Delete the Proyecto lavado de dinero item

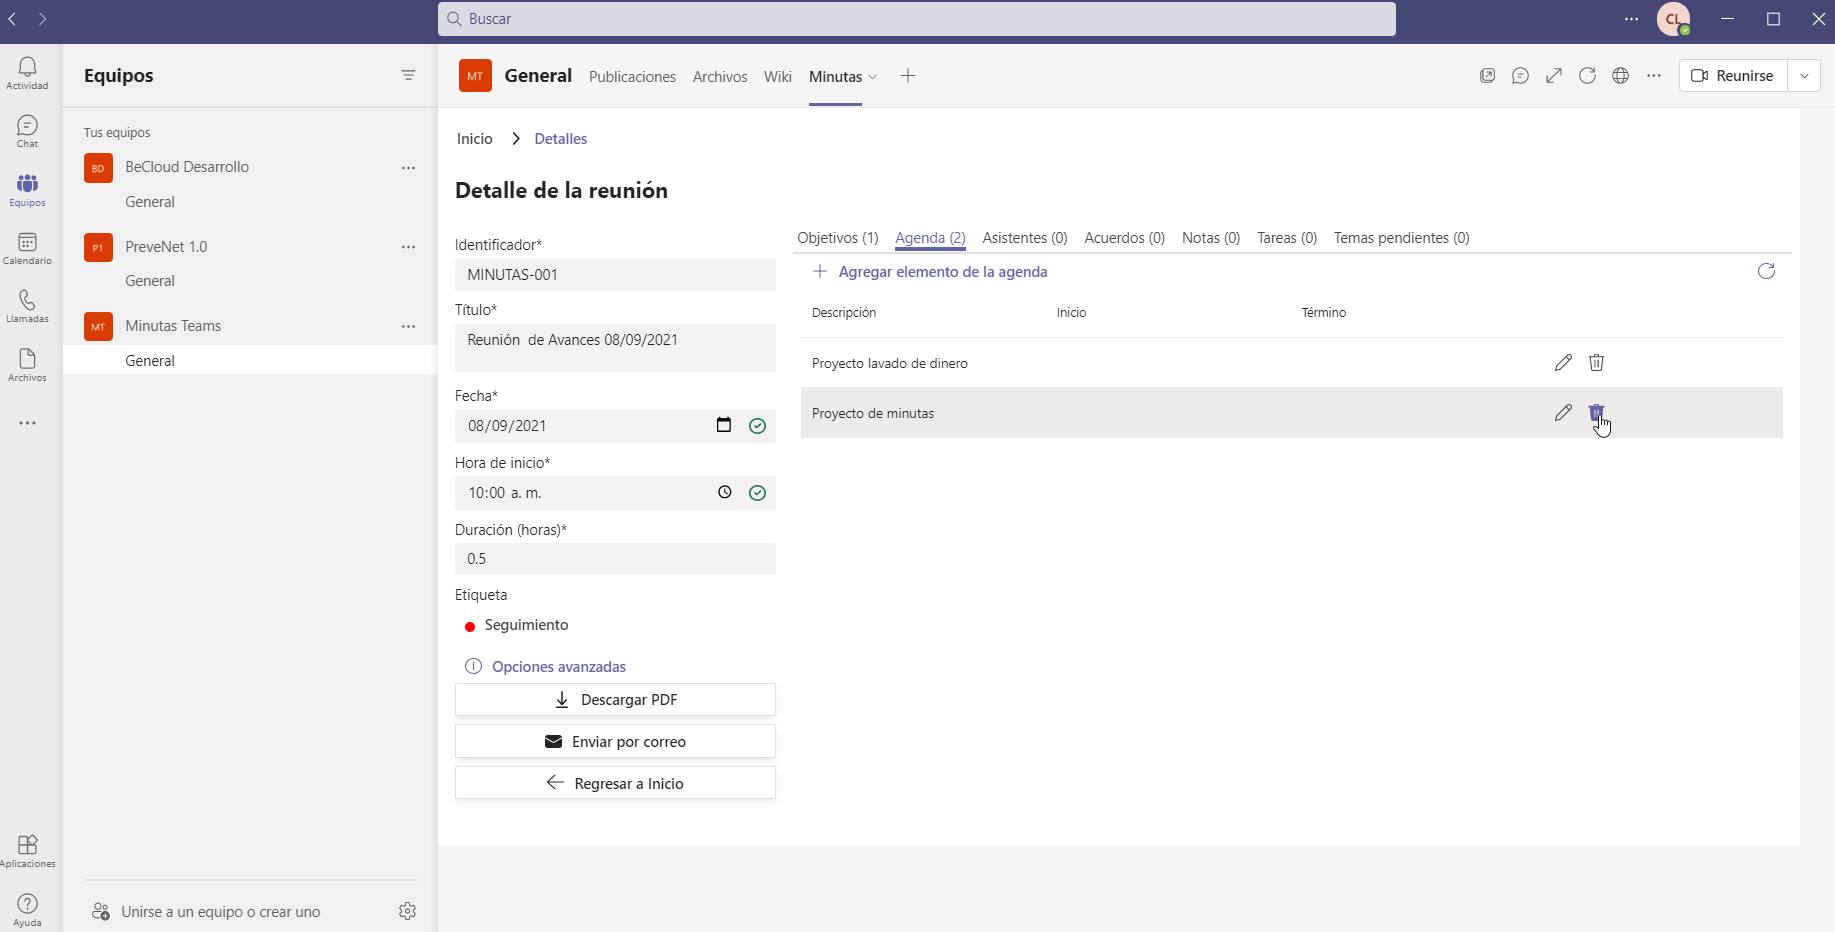[1597, 363]
